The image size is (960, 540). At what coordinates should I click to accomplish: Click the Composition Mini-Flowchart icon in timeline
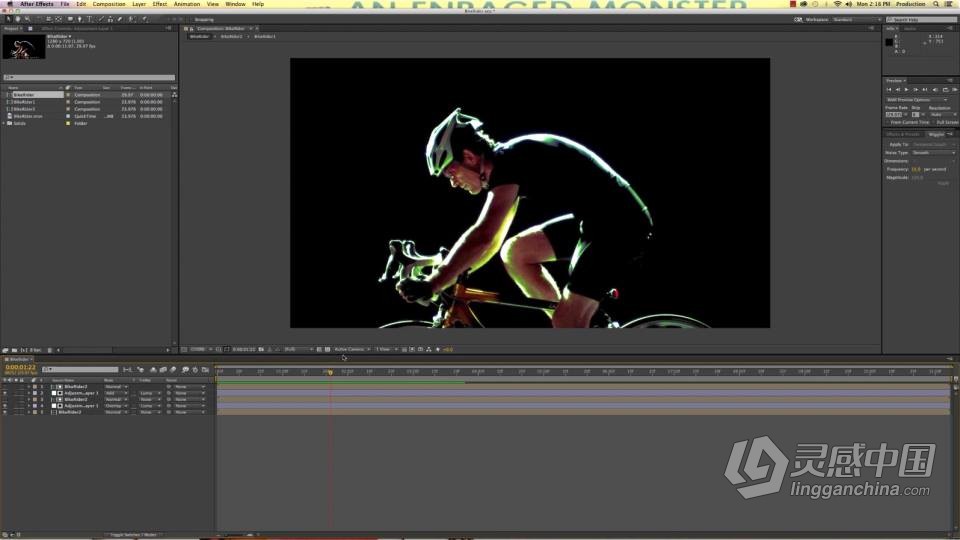[x=127, y=370]
